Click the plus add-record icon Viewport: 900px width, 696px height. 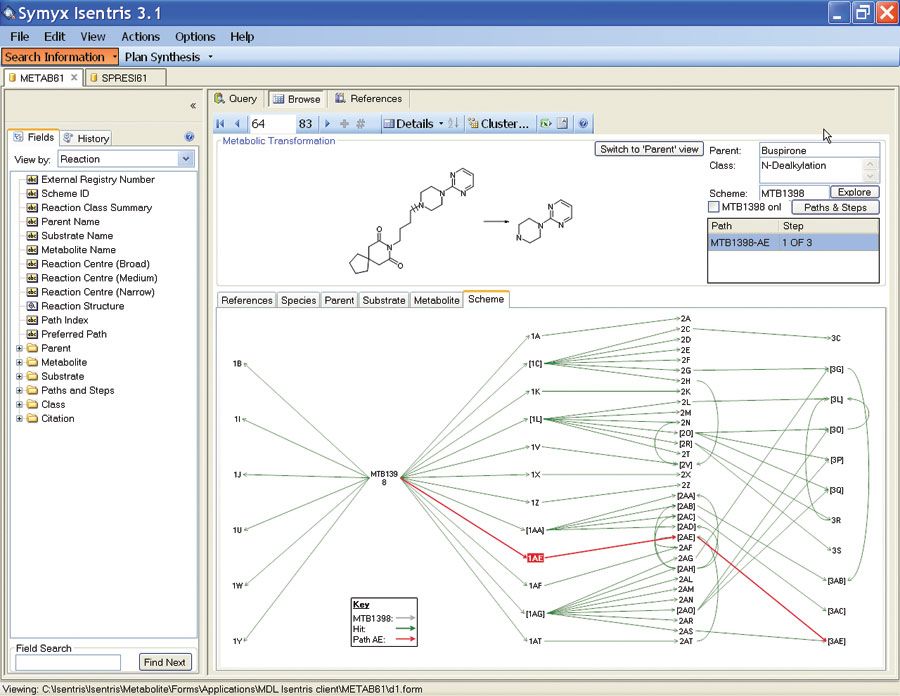344,123
